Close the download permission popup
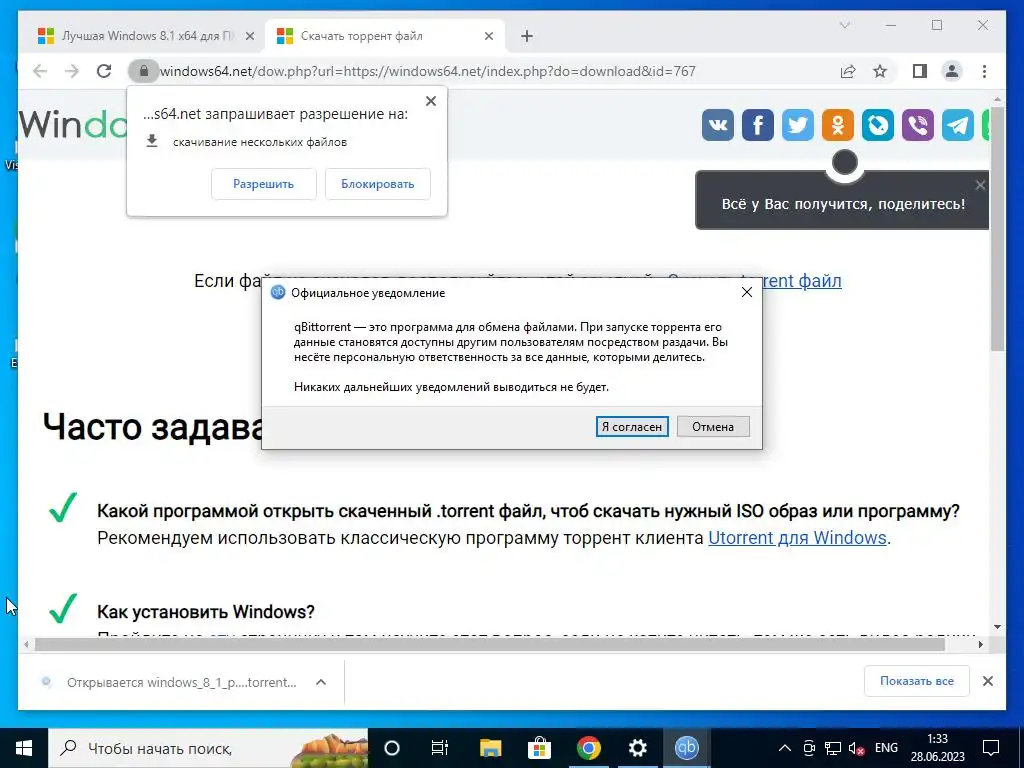1024x768 pixels. [431, 101]
